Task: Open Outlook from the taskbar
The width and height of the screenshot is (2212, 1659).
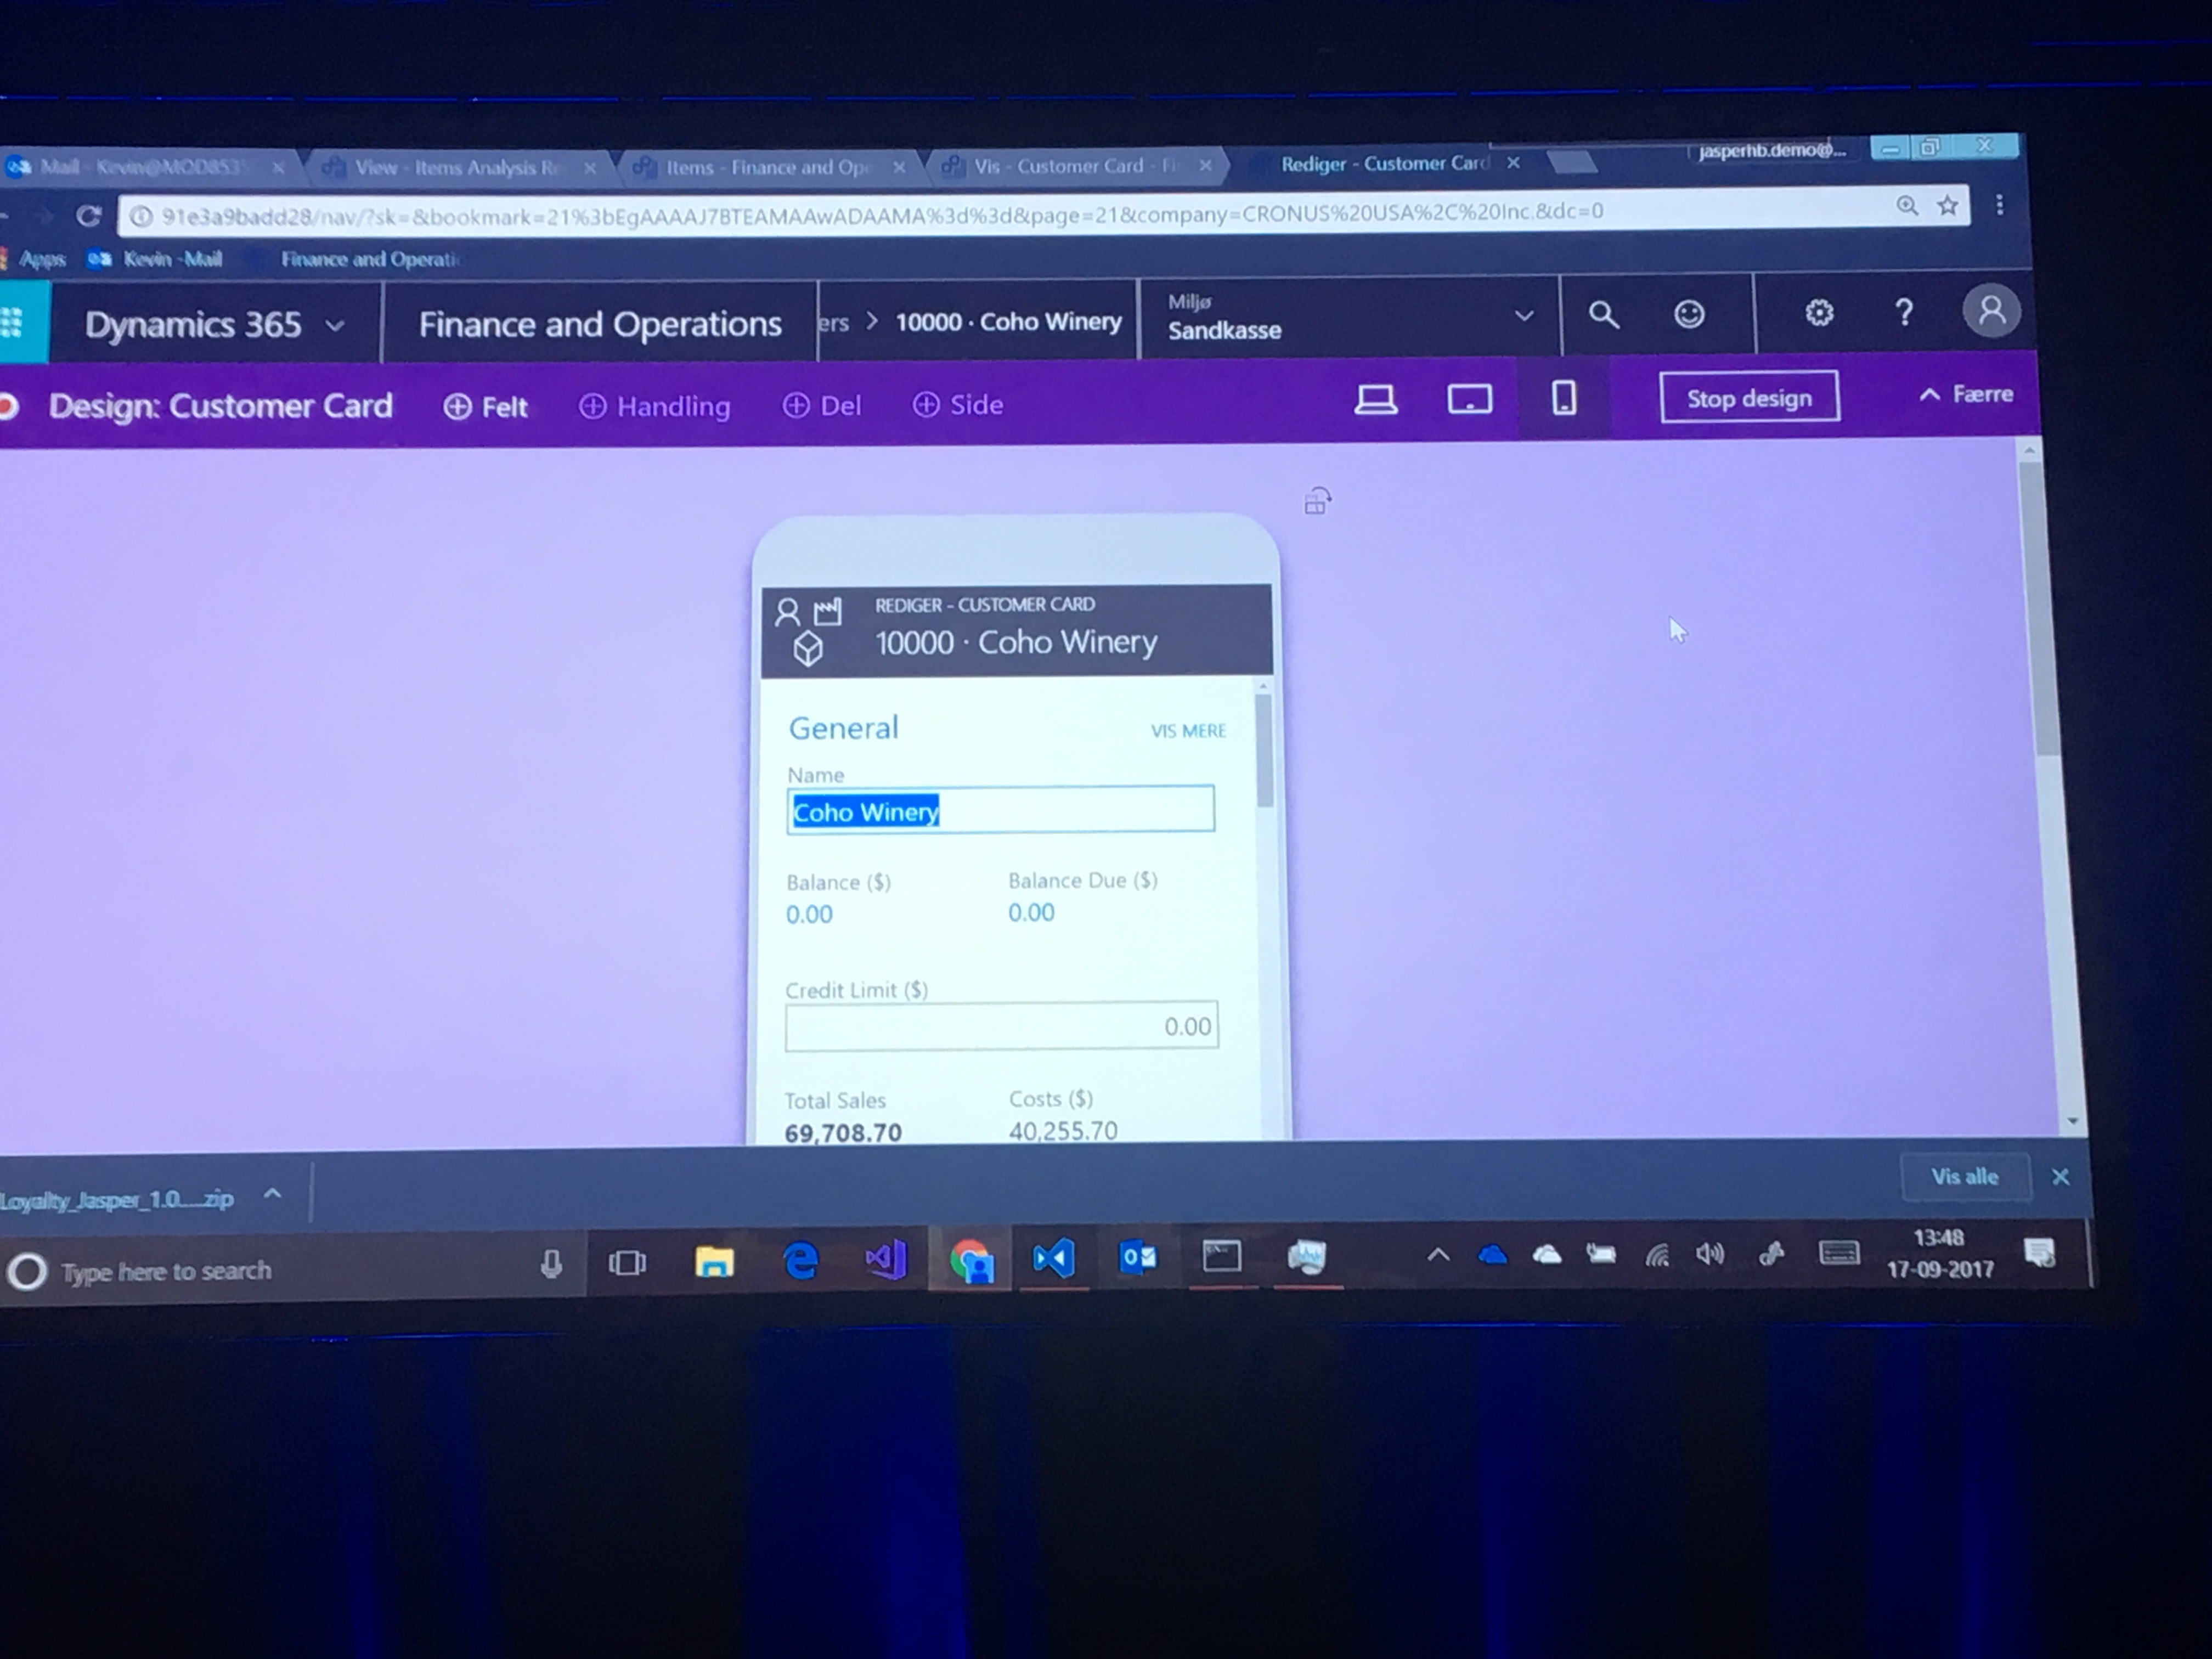Action: [1138, 1257]
